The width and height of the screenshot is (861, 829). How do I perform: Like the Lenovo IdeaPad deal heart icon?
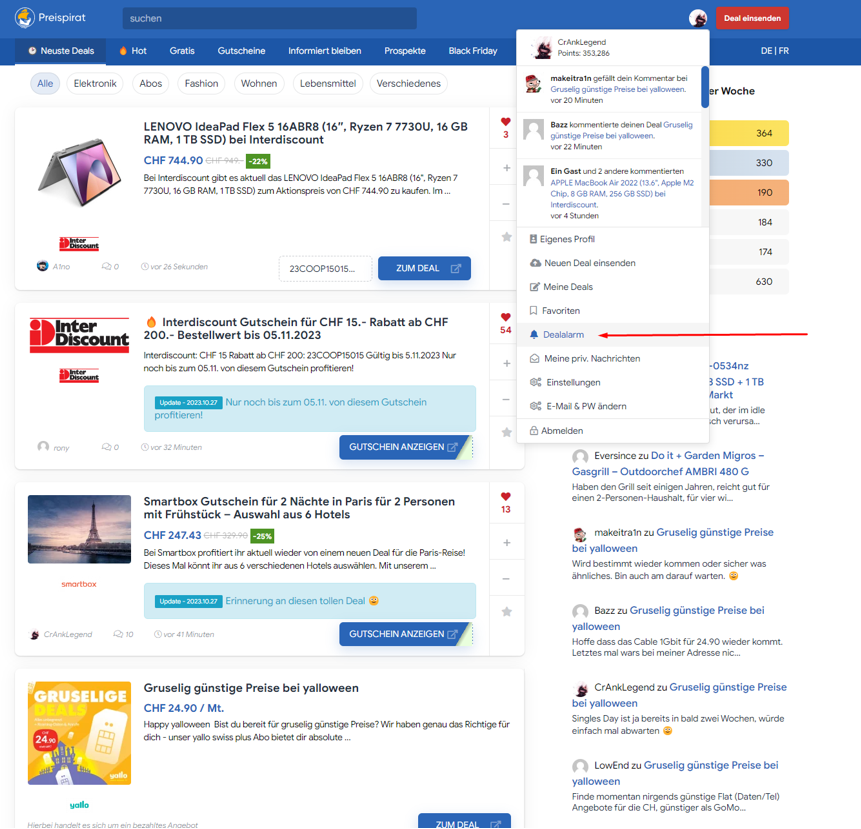tap(506, 122)
